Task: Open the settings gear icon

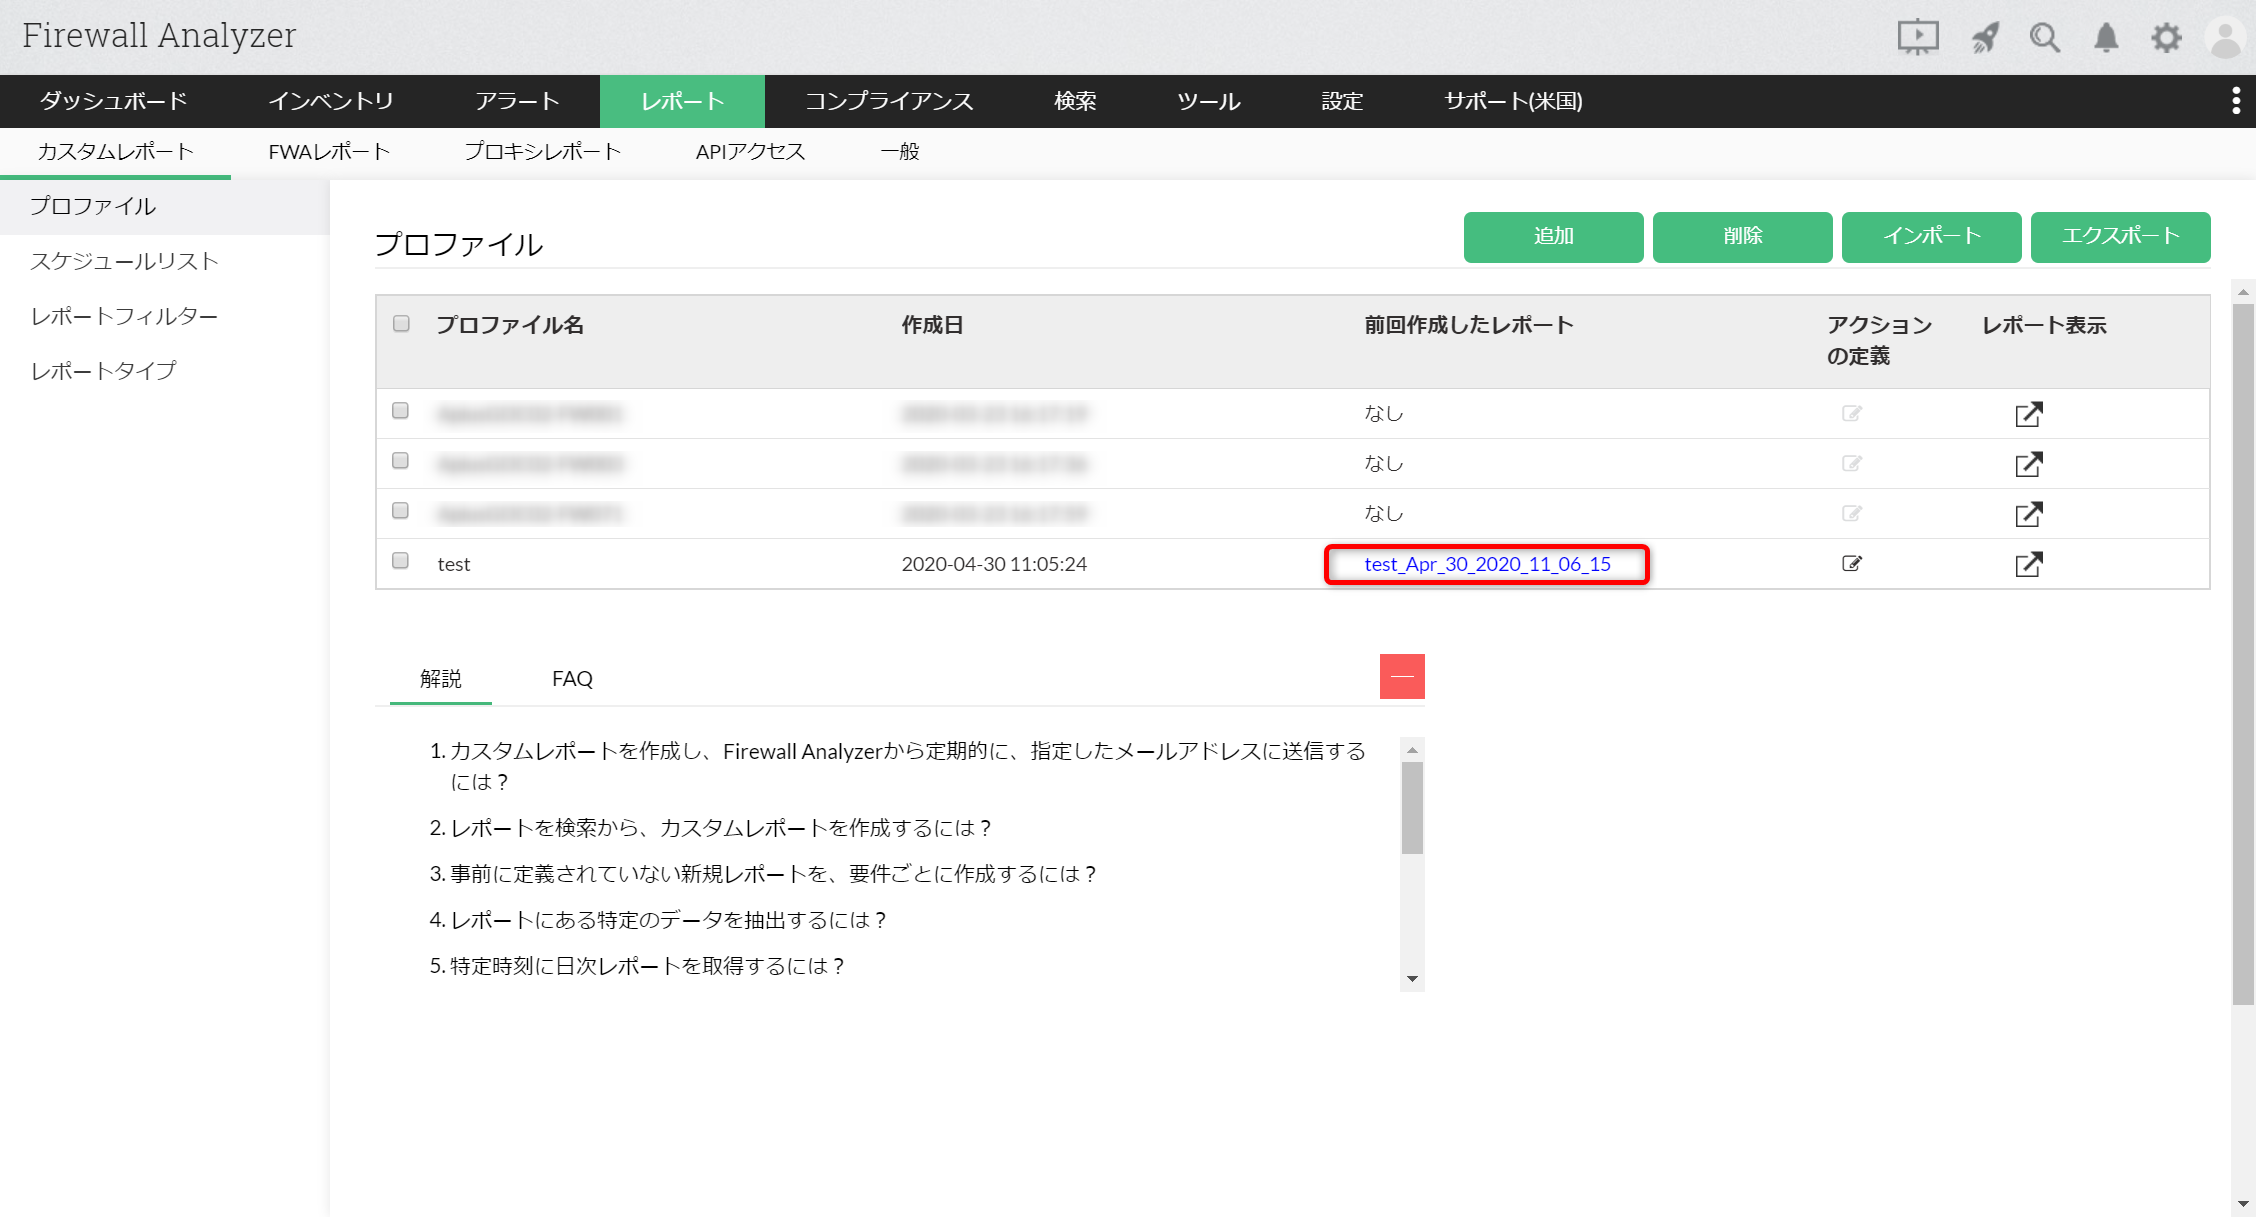Action: (x=2166, y=38)
